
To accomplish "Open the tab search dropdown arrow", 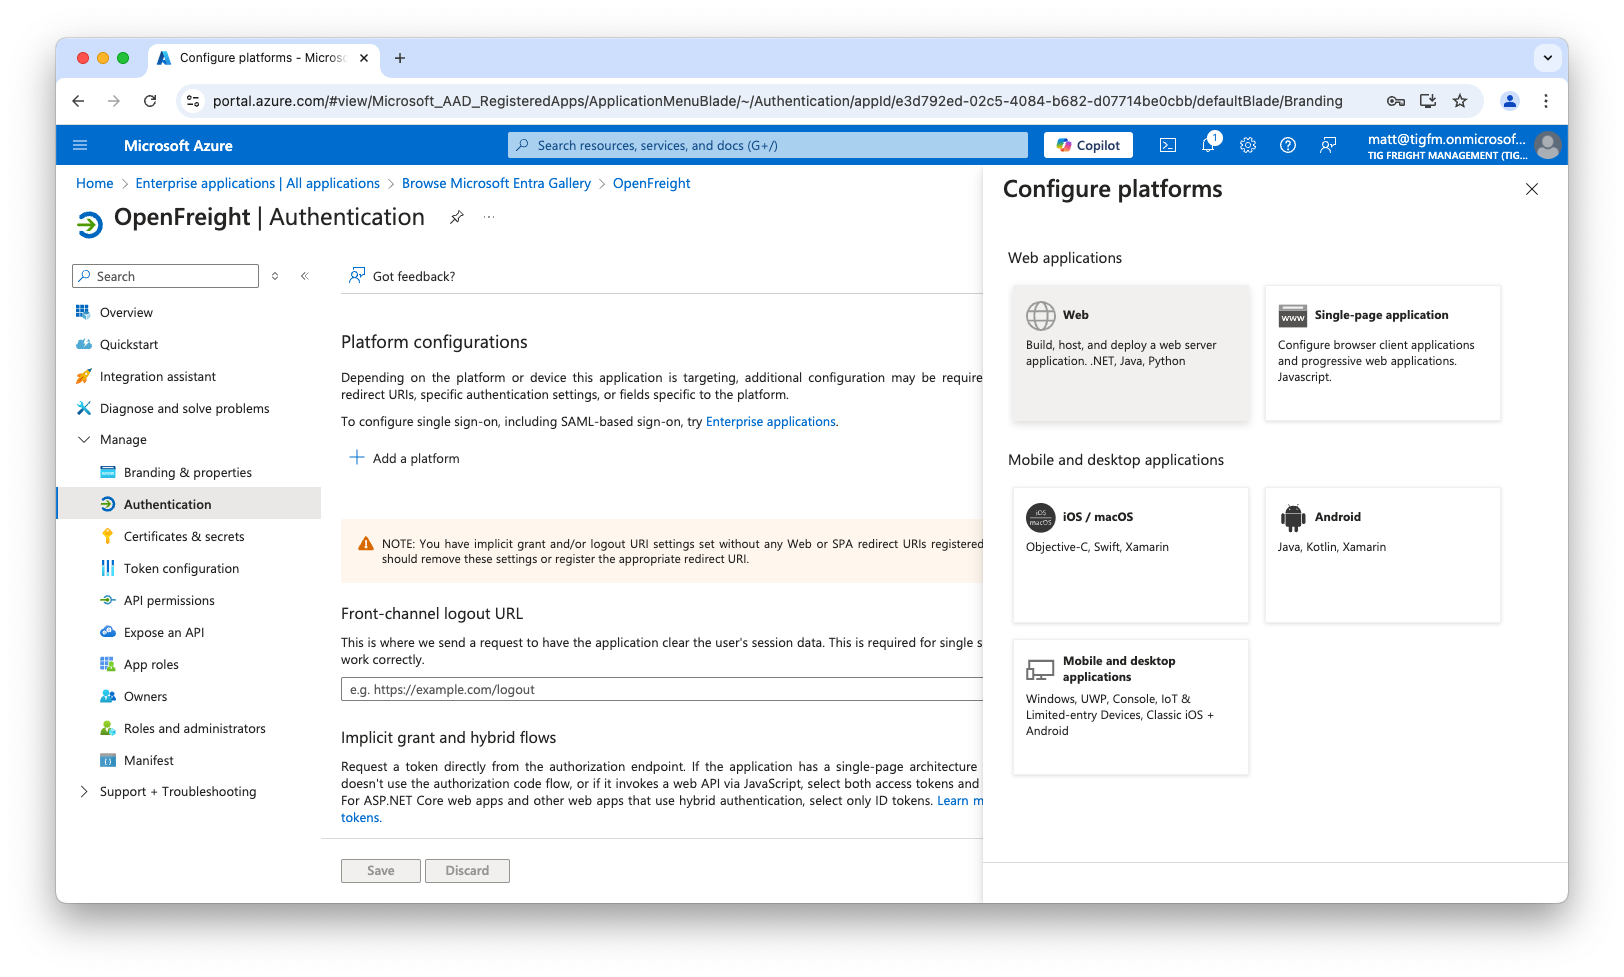I will (1548, 58).
